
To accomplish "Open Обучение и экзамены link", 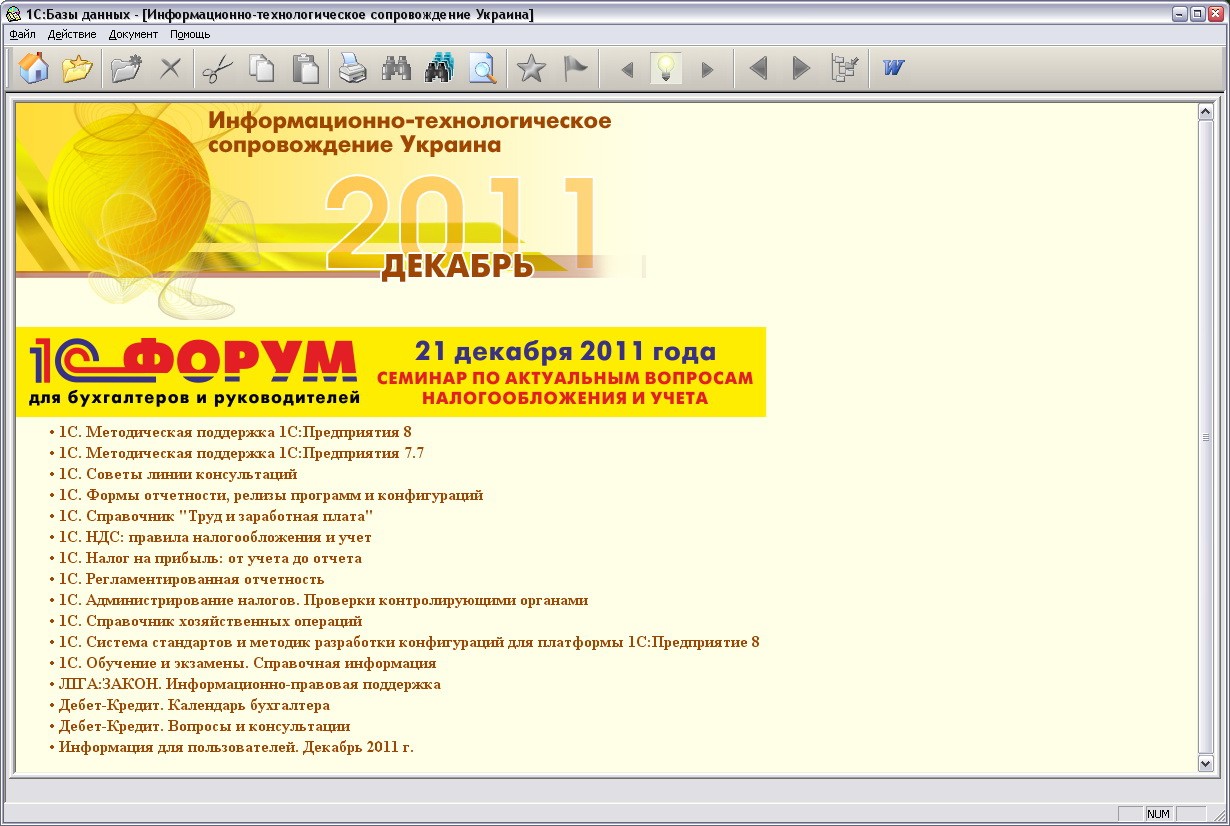I will coord(247,663).
